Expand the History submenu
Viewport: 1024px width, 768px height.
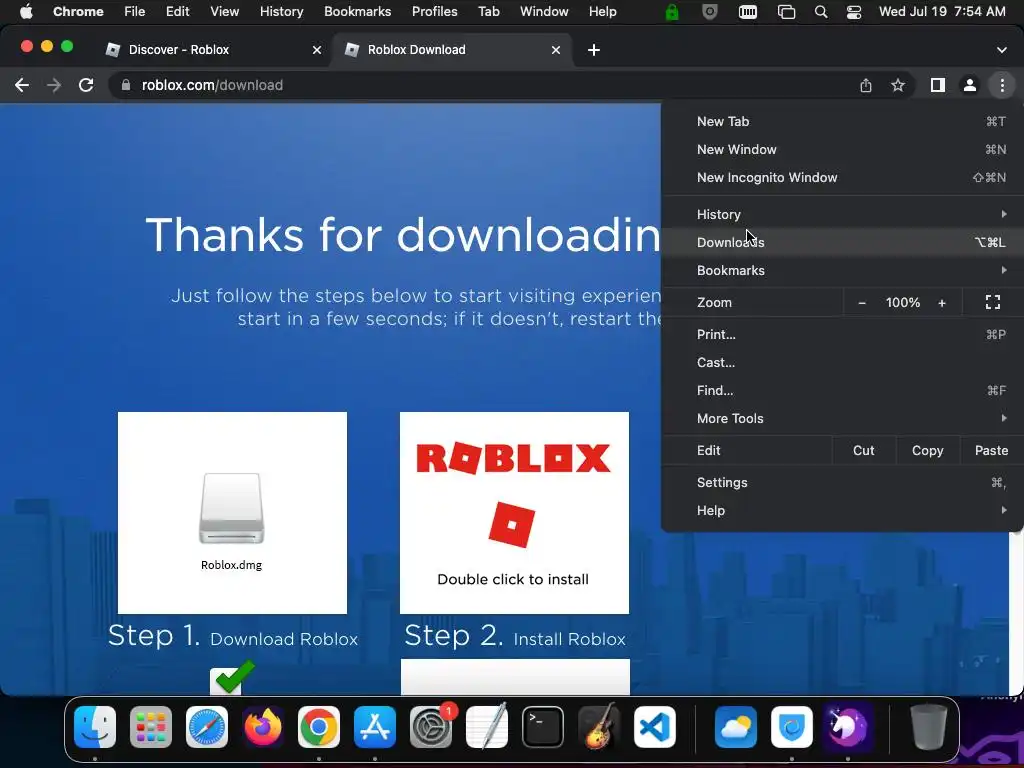coord(842,214)
